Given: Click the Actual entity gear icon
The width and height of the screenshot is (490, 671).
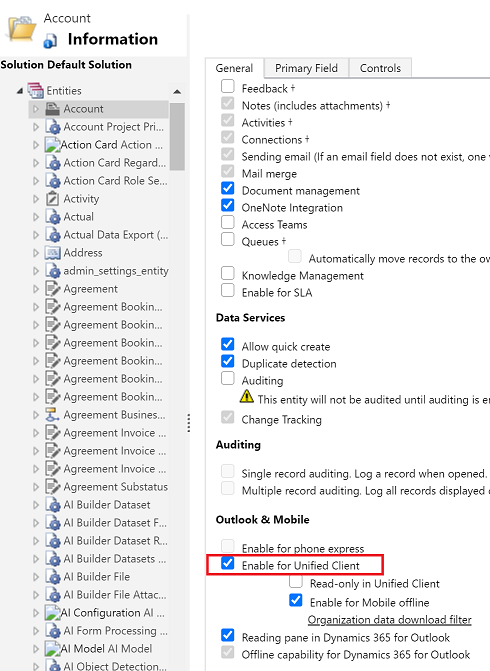Looking at the screenshot, I should pyautogui.click(x=53, y=217).
